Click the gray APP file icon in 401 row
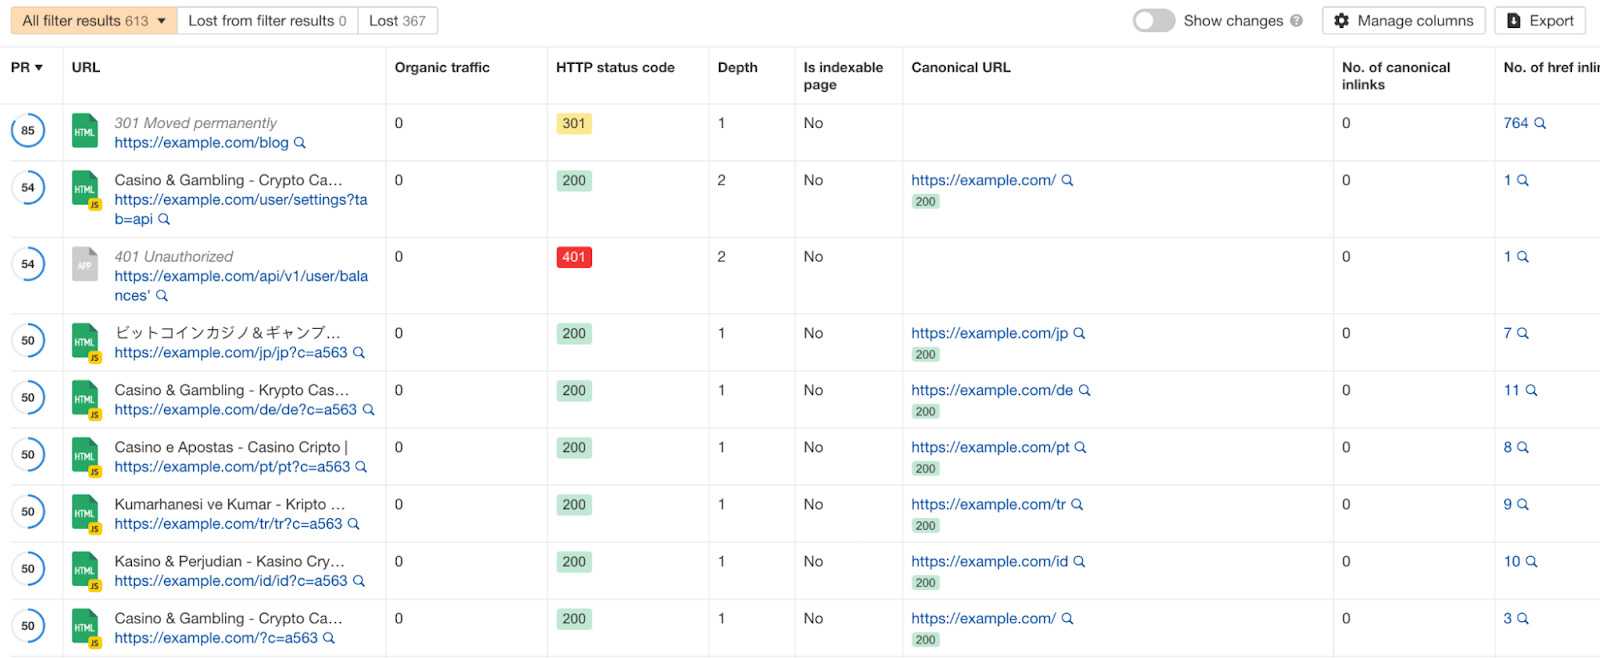The image size is (1600, 658). [x=85, y=265]
